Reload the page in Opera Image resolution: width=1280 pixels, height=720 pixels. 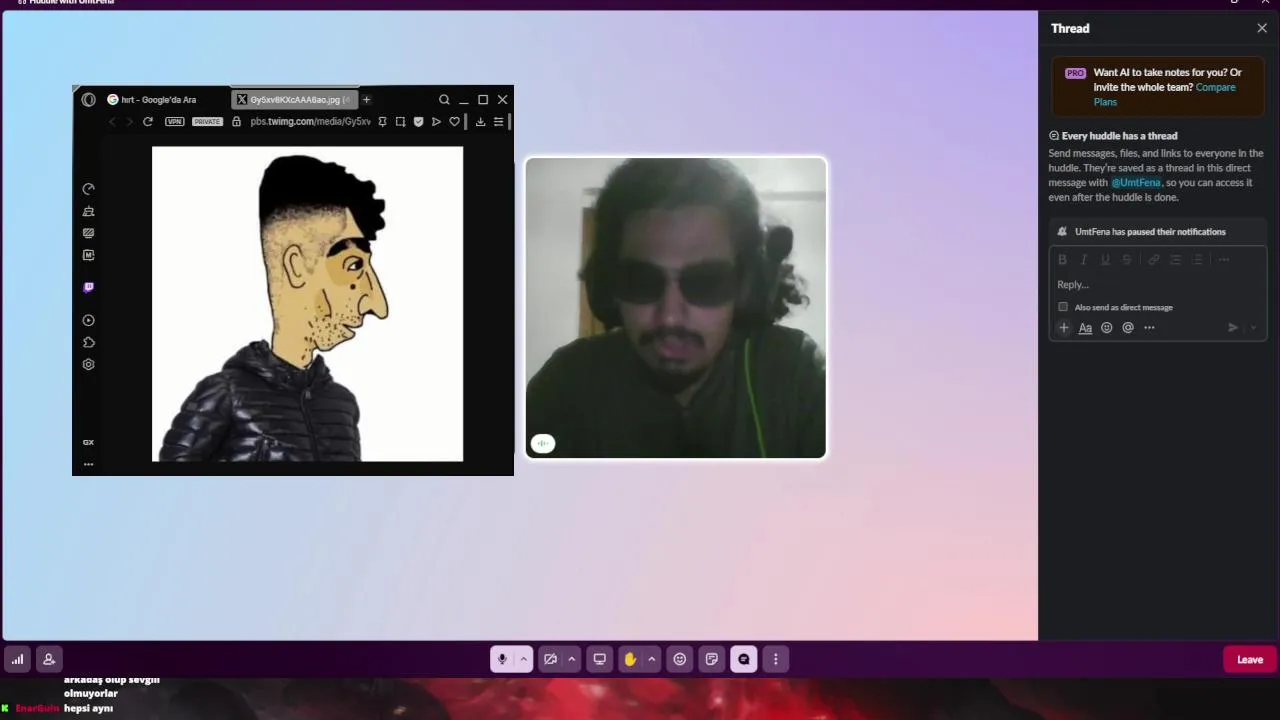148,122
